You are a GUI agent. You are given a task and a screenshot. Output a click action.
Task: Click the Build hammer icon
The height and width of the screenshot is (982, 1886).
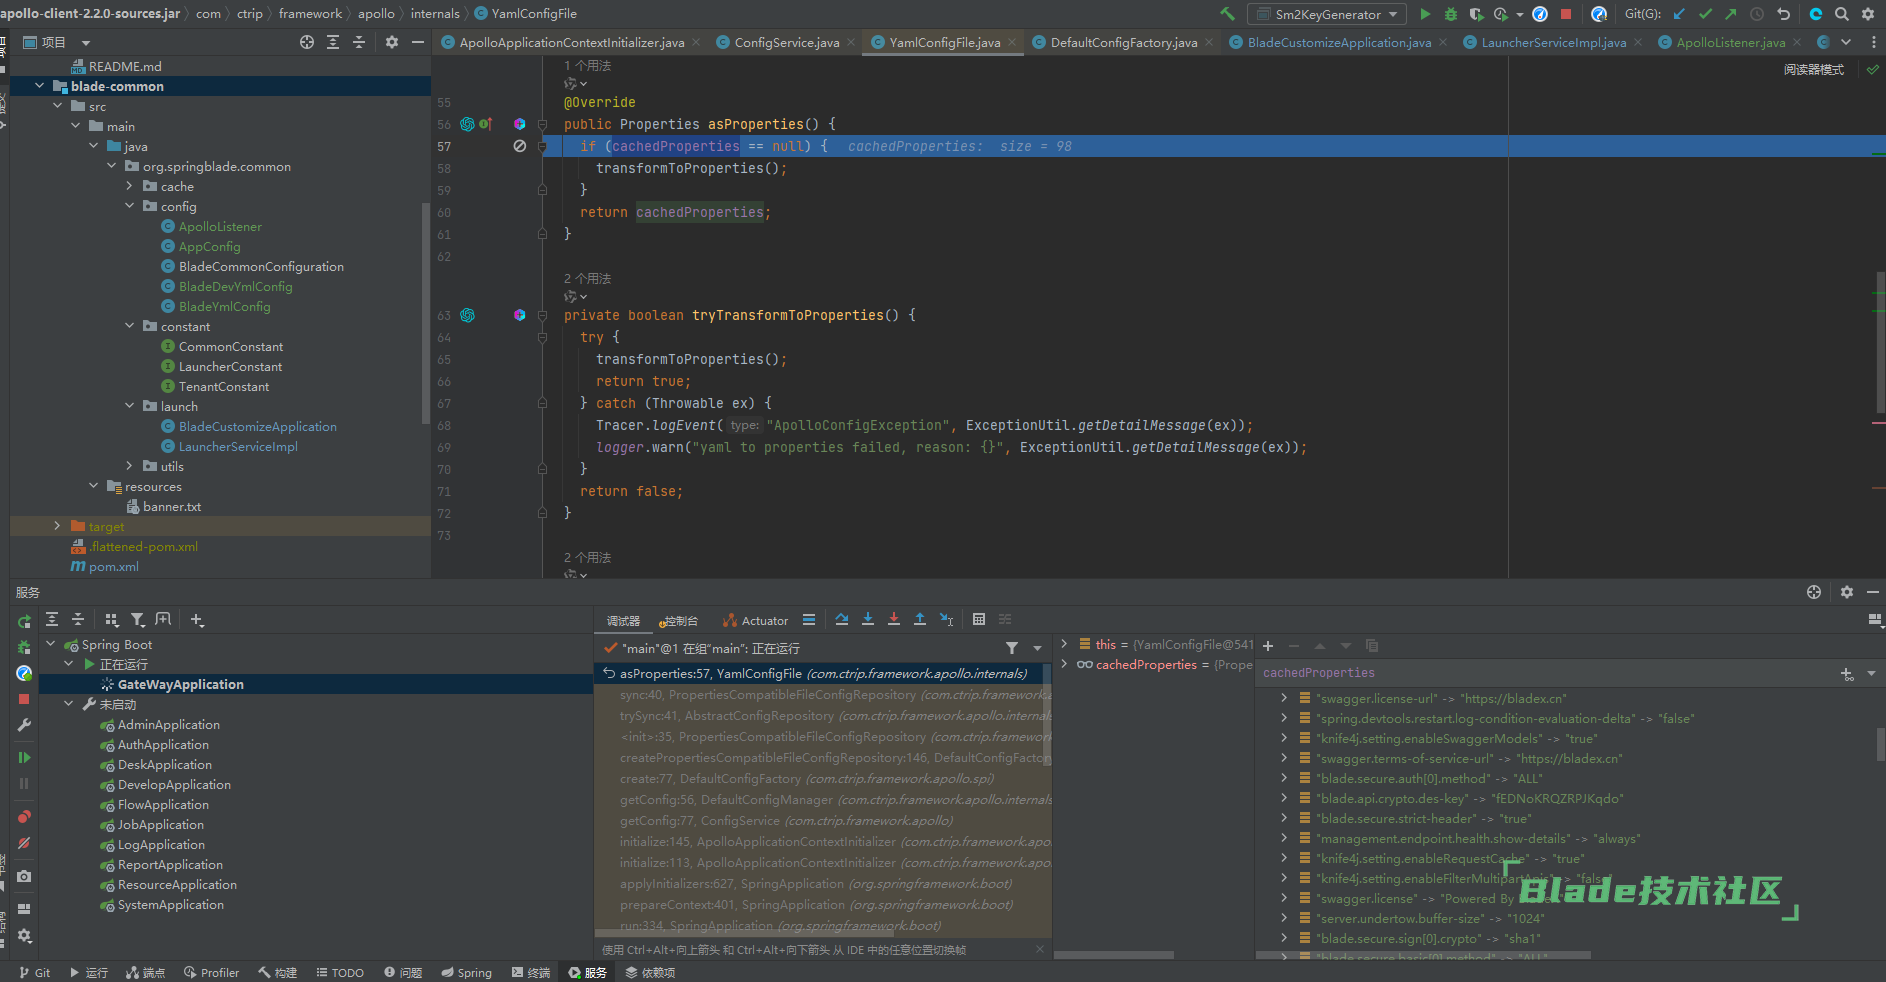pos(1227,14)
